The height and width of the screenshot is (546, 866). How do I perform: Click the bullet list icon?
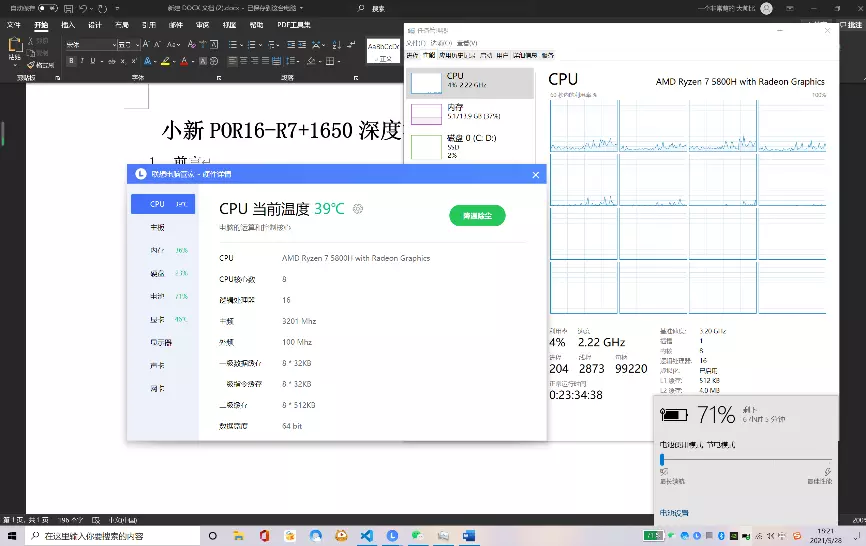(233, 44)
